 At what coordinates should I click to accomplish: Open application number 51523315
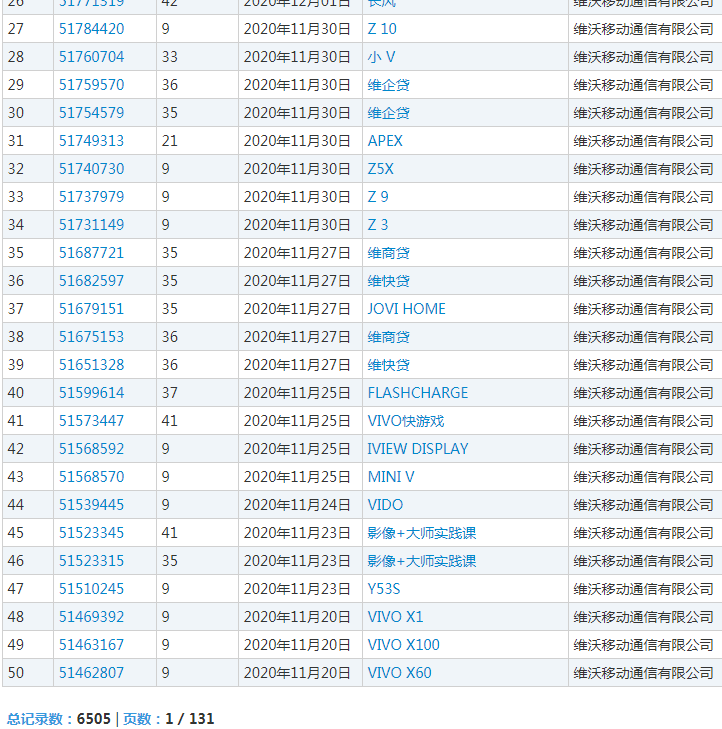[91, 561]
